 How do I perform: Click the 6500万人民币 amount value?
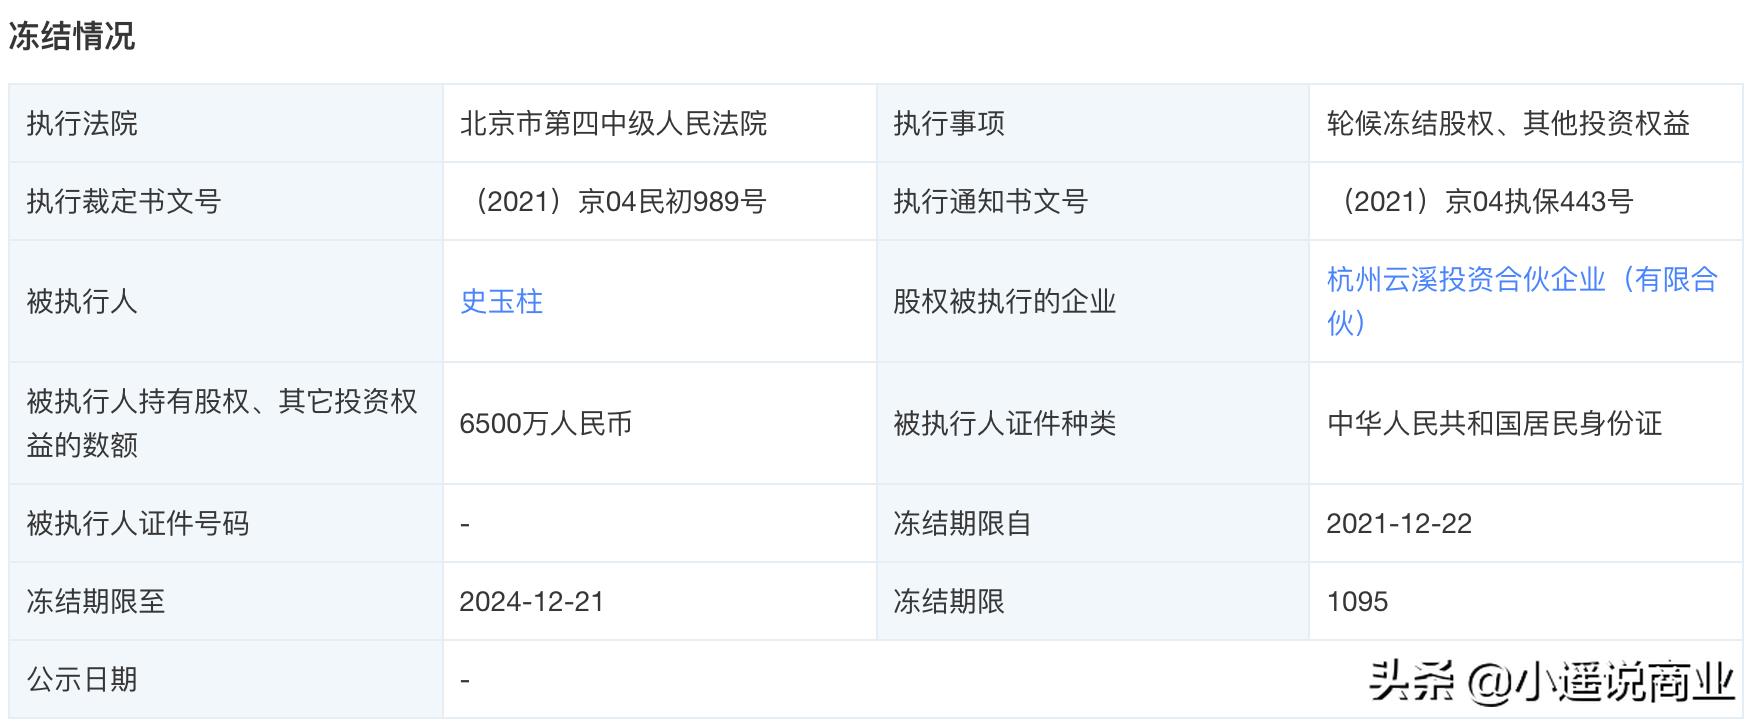pyautogui.click(x=546, y=423)
